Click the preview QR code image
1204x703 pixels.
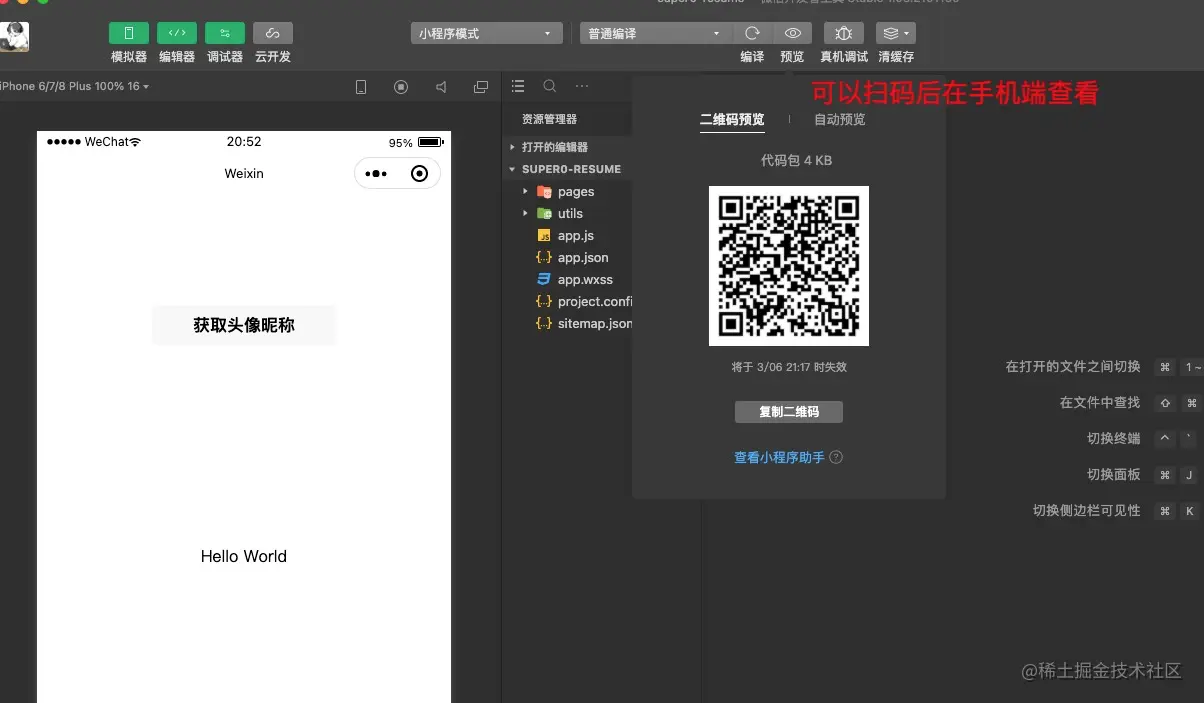click(x=789, y=266)
